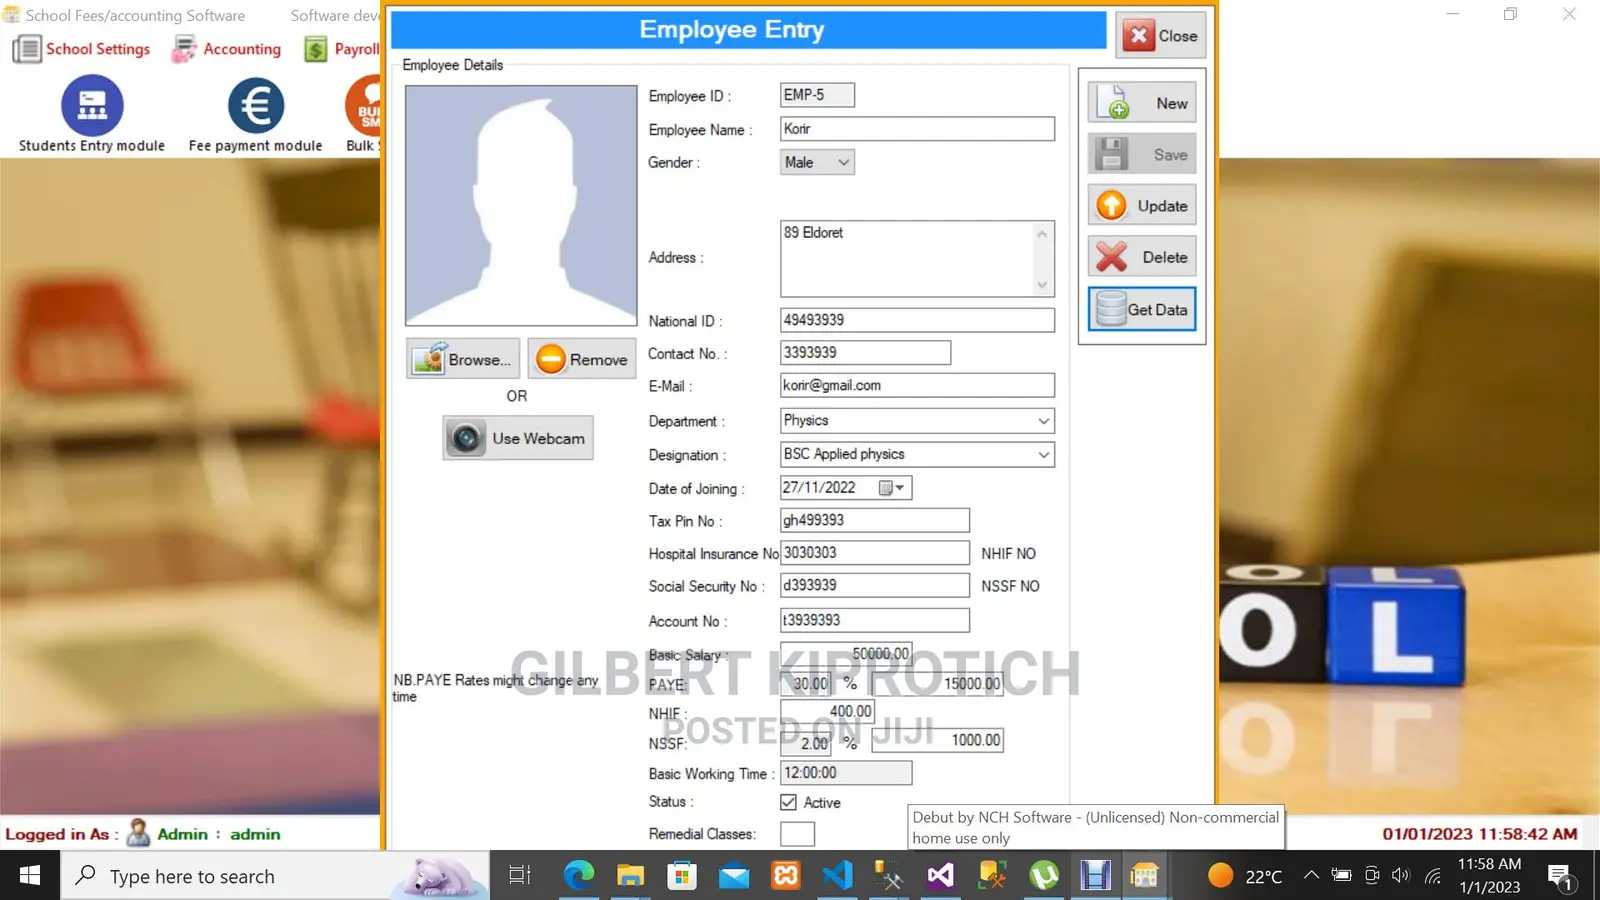Launch Microsoft Edge from taskbar
Viewport: 1600px width, 900px height.
578,876
